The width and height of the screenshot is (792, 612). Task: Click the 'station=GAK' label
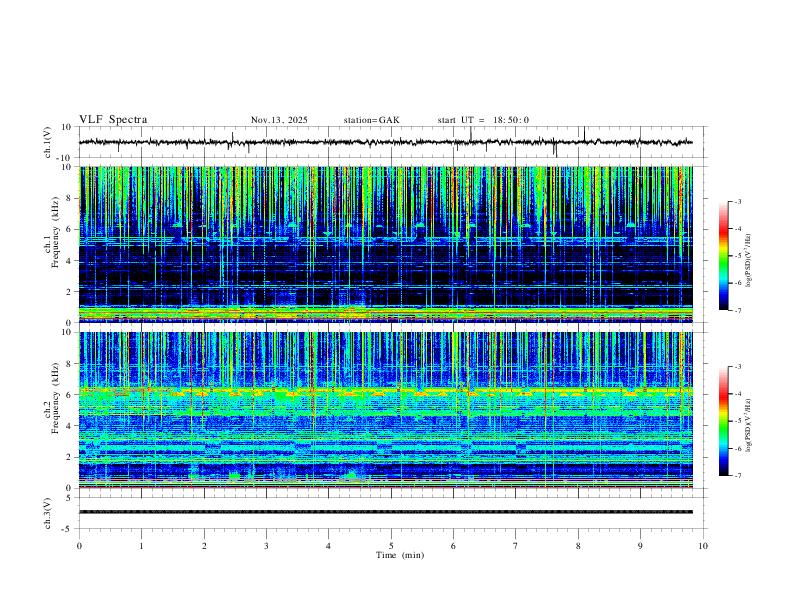pyautogui.click(x=371, y=120)
